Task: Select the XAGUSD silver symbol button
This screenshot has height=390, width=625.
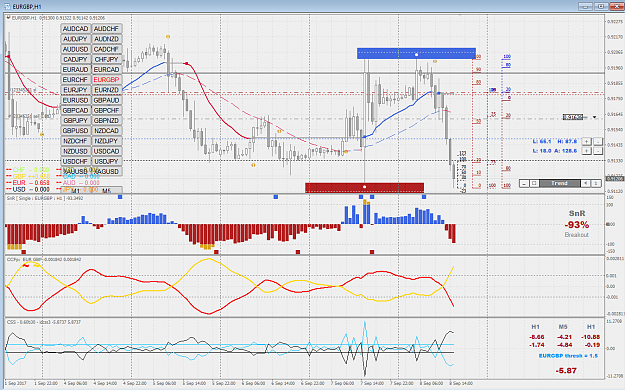Action: pos(106,171)
